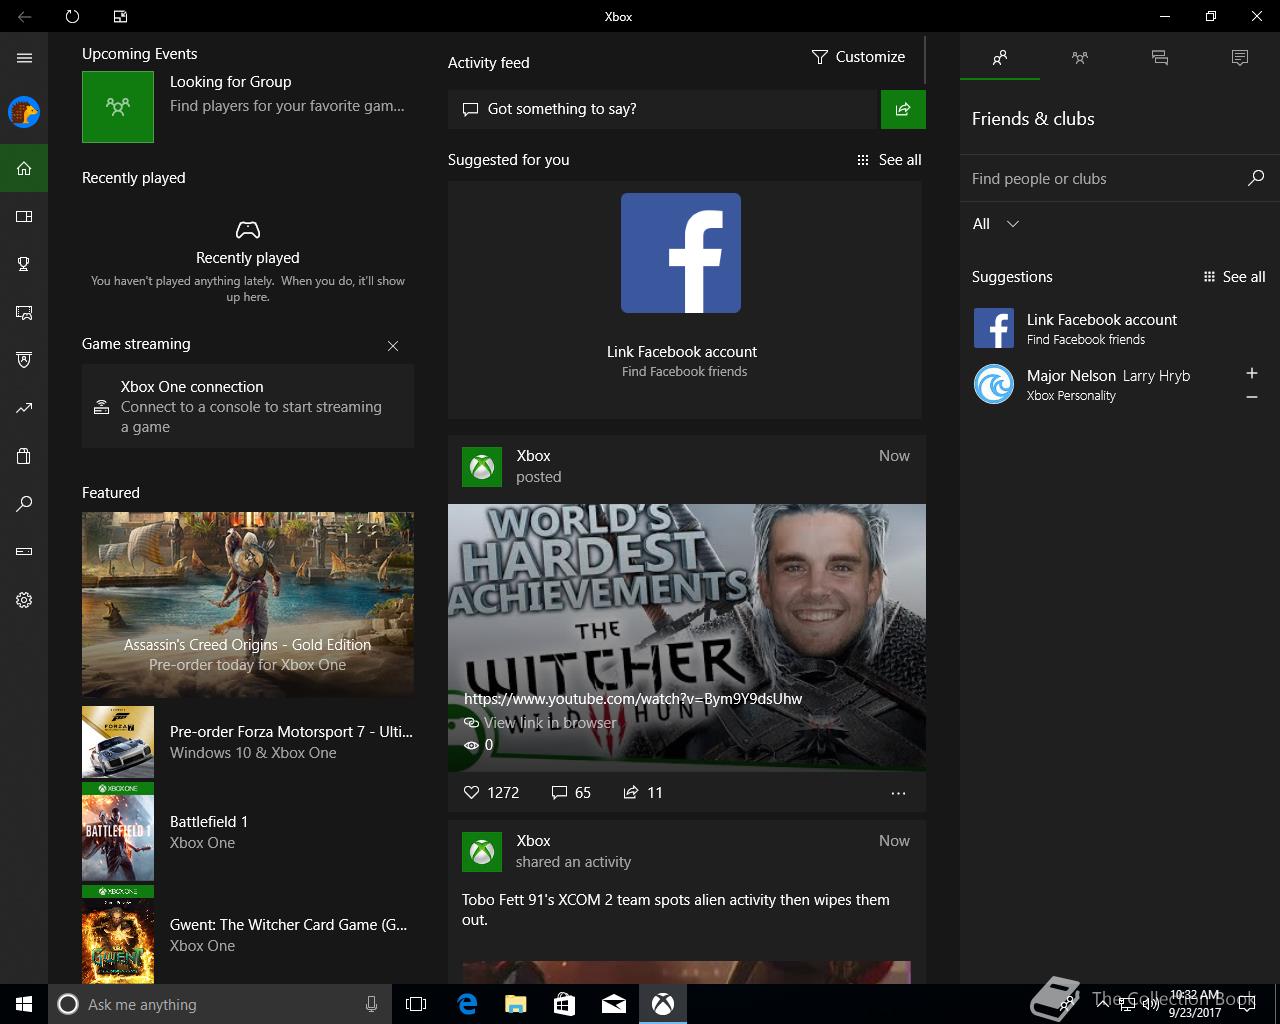The height and width of the screenshot is (1024, 1280).
Task: Open Battlefield 1 featured item
Action: pyautogui.click(x=248, y=832)
